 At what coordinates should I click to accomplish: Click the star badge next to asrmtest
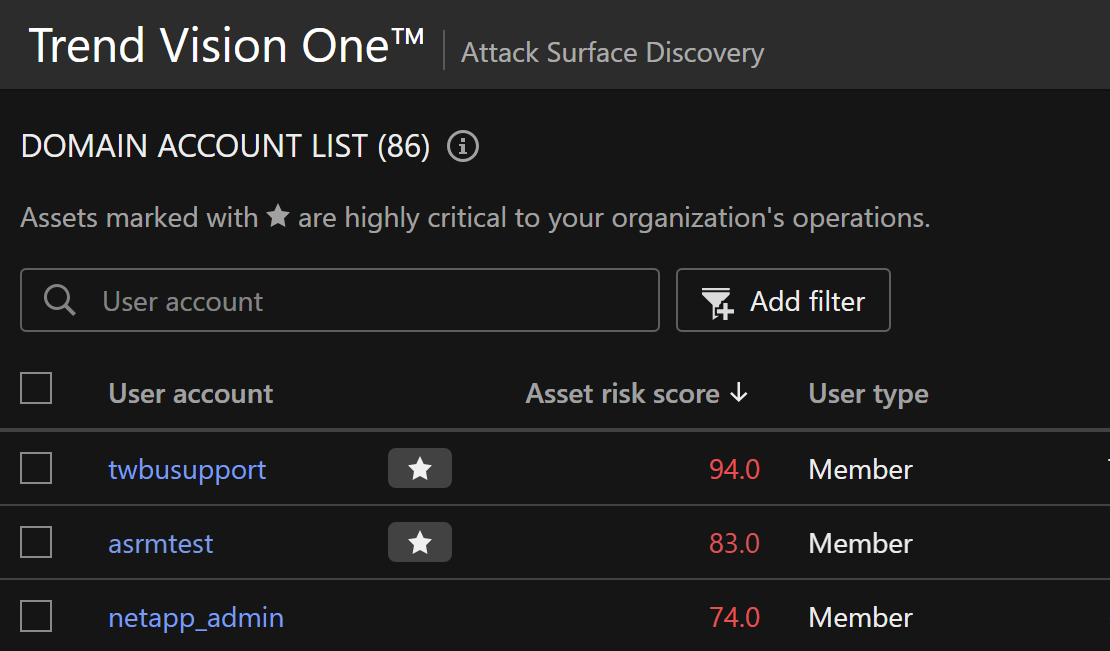point(420,543)
